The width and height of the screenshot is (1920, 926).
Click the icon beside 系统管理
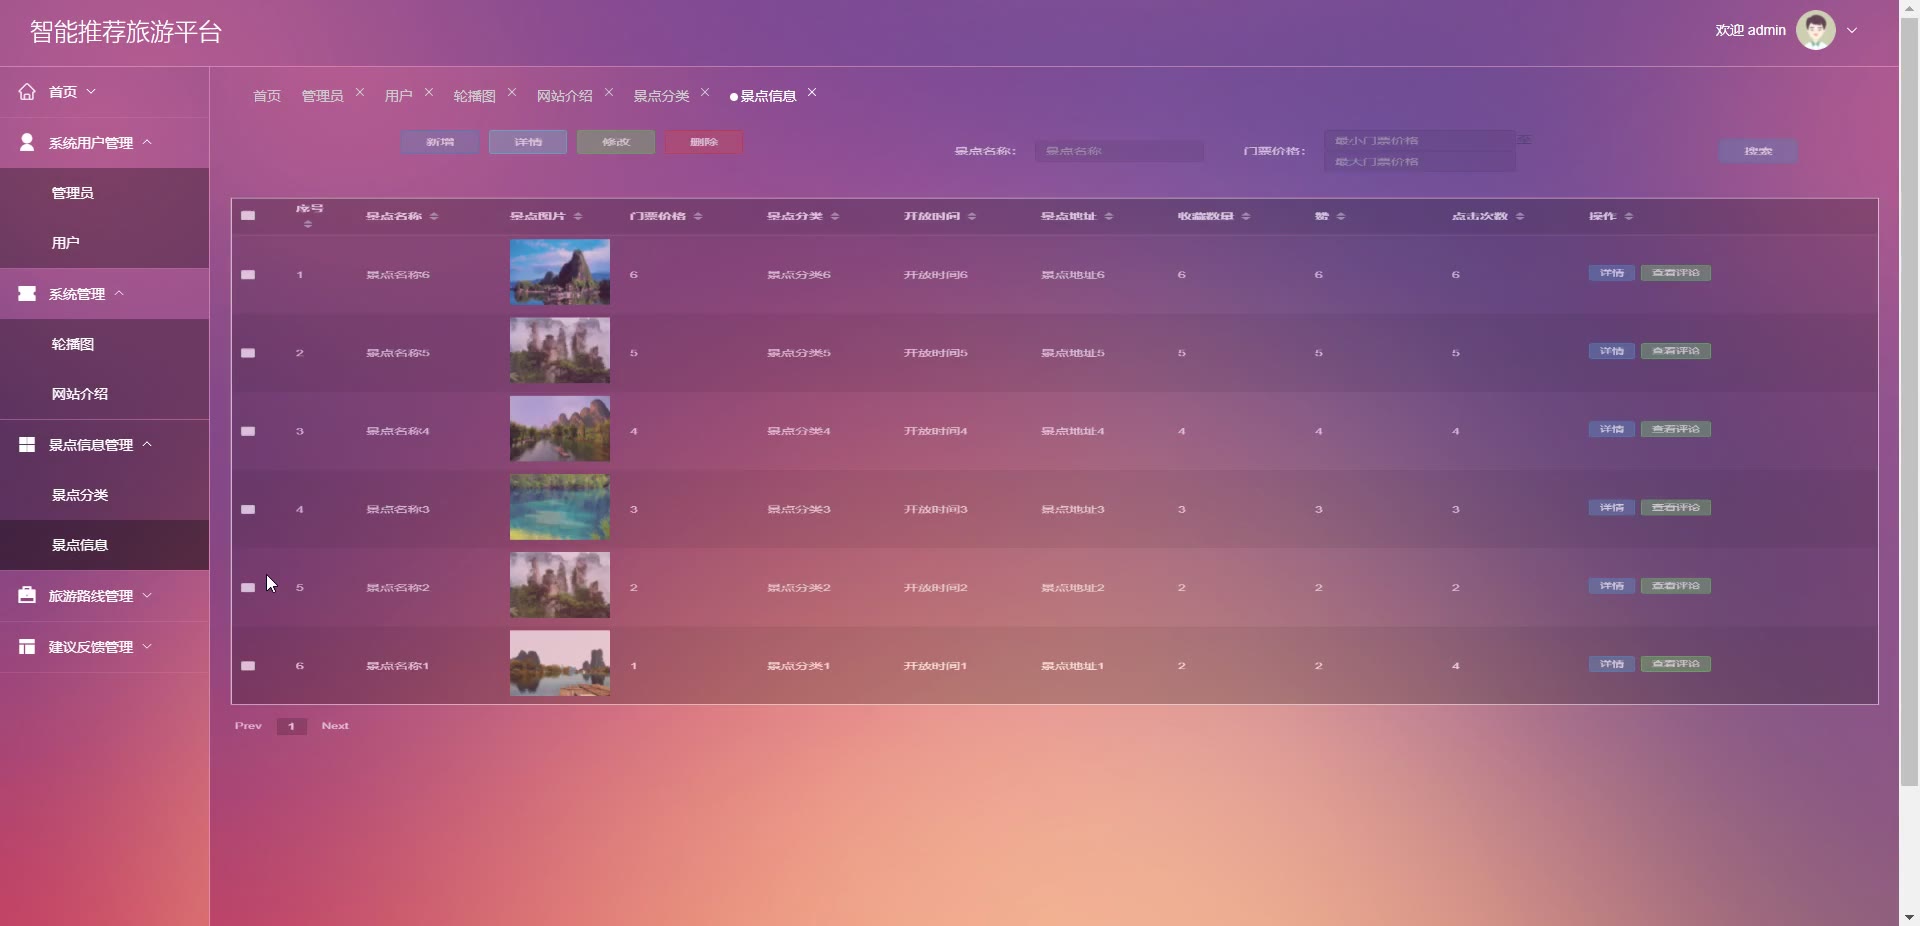pyautogui.click(x=27, y=294)
